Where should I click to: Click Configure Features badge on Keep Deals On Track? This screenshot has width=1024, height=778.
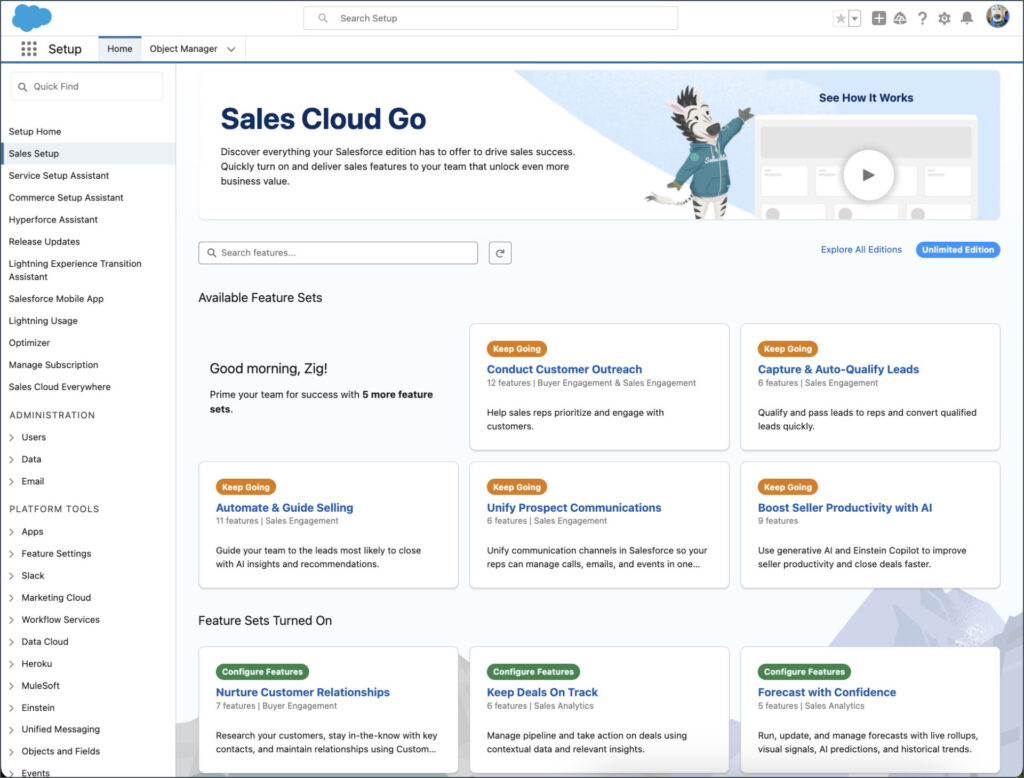tap(533, 672)
